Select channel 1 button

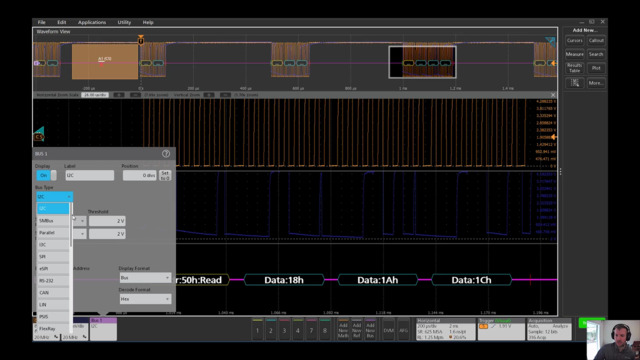tap(258, 330)
